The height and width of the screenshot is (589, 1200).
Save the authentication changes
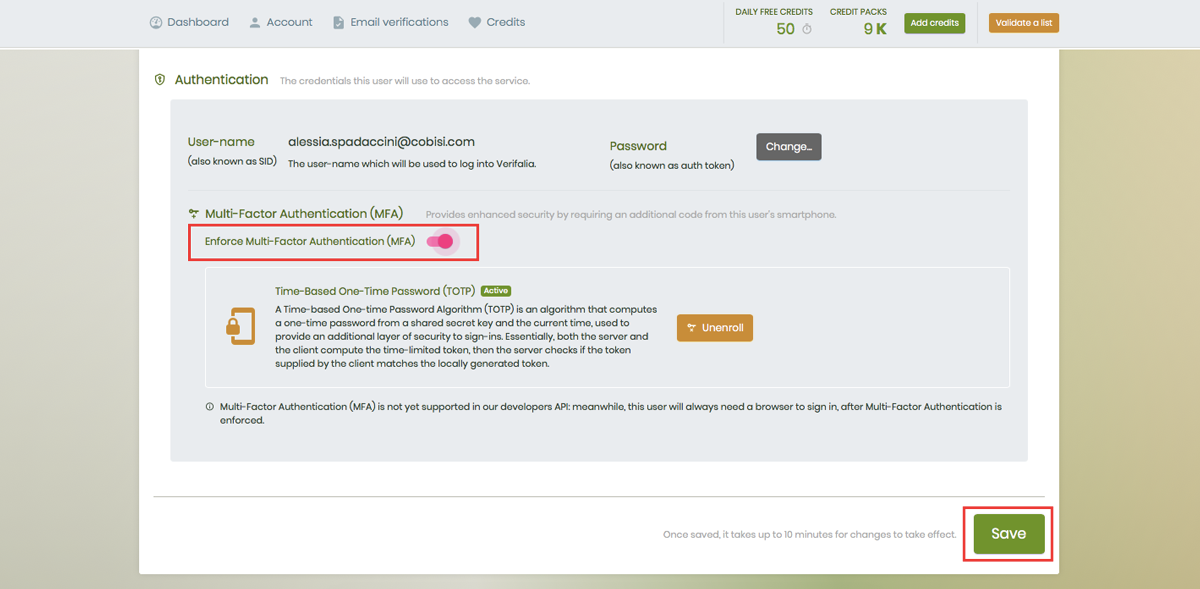[1008, 534]
